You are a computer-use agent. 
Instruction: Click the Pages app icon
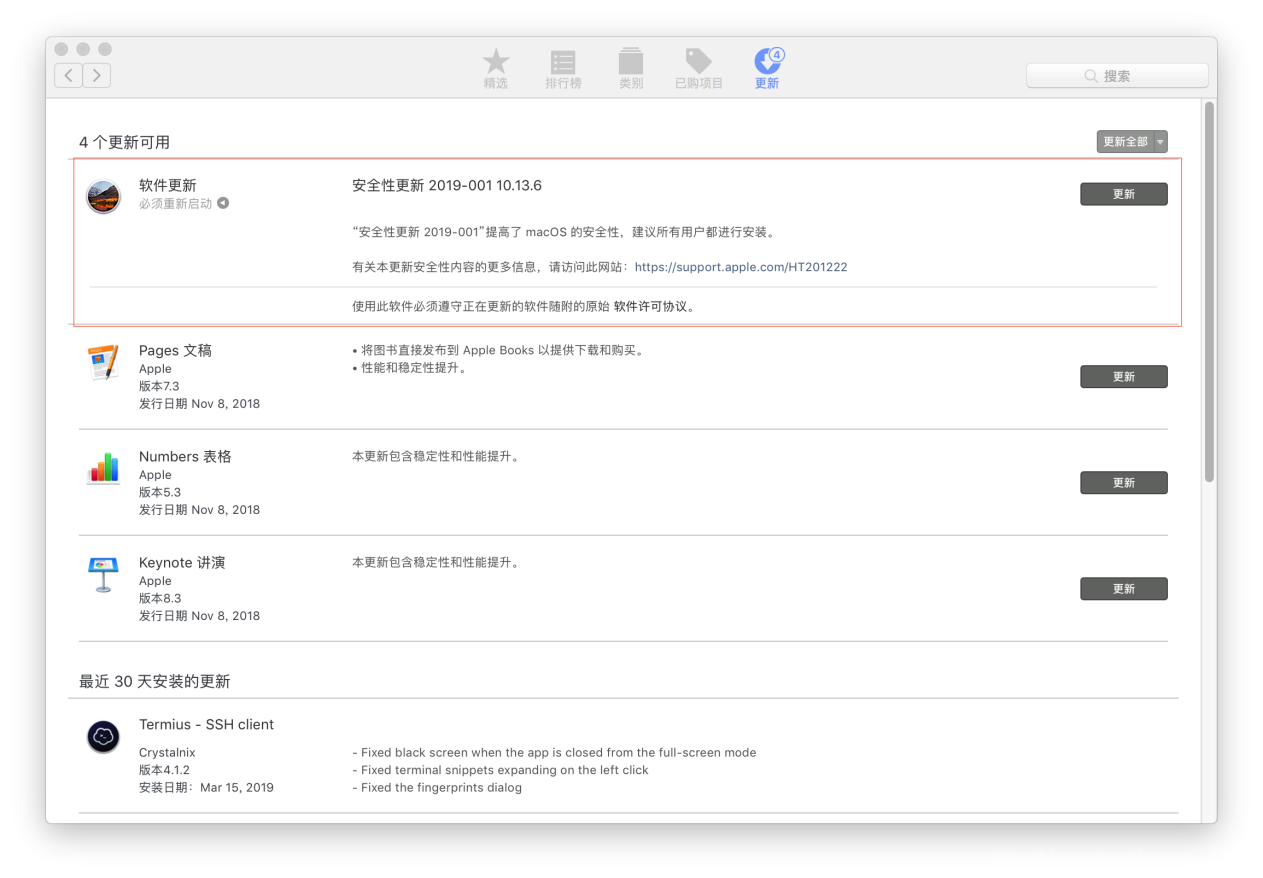(104, 362)
